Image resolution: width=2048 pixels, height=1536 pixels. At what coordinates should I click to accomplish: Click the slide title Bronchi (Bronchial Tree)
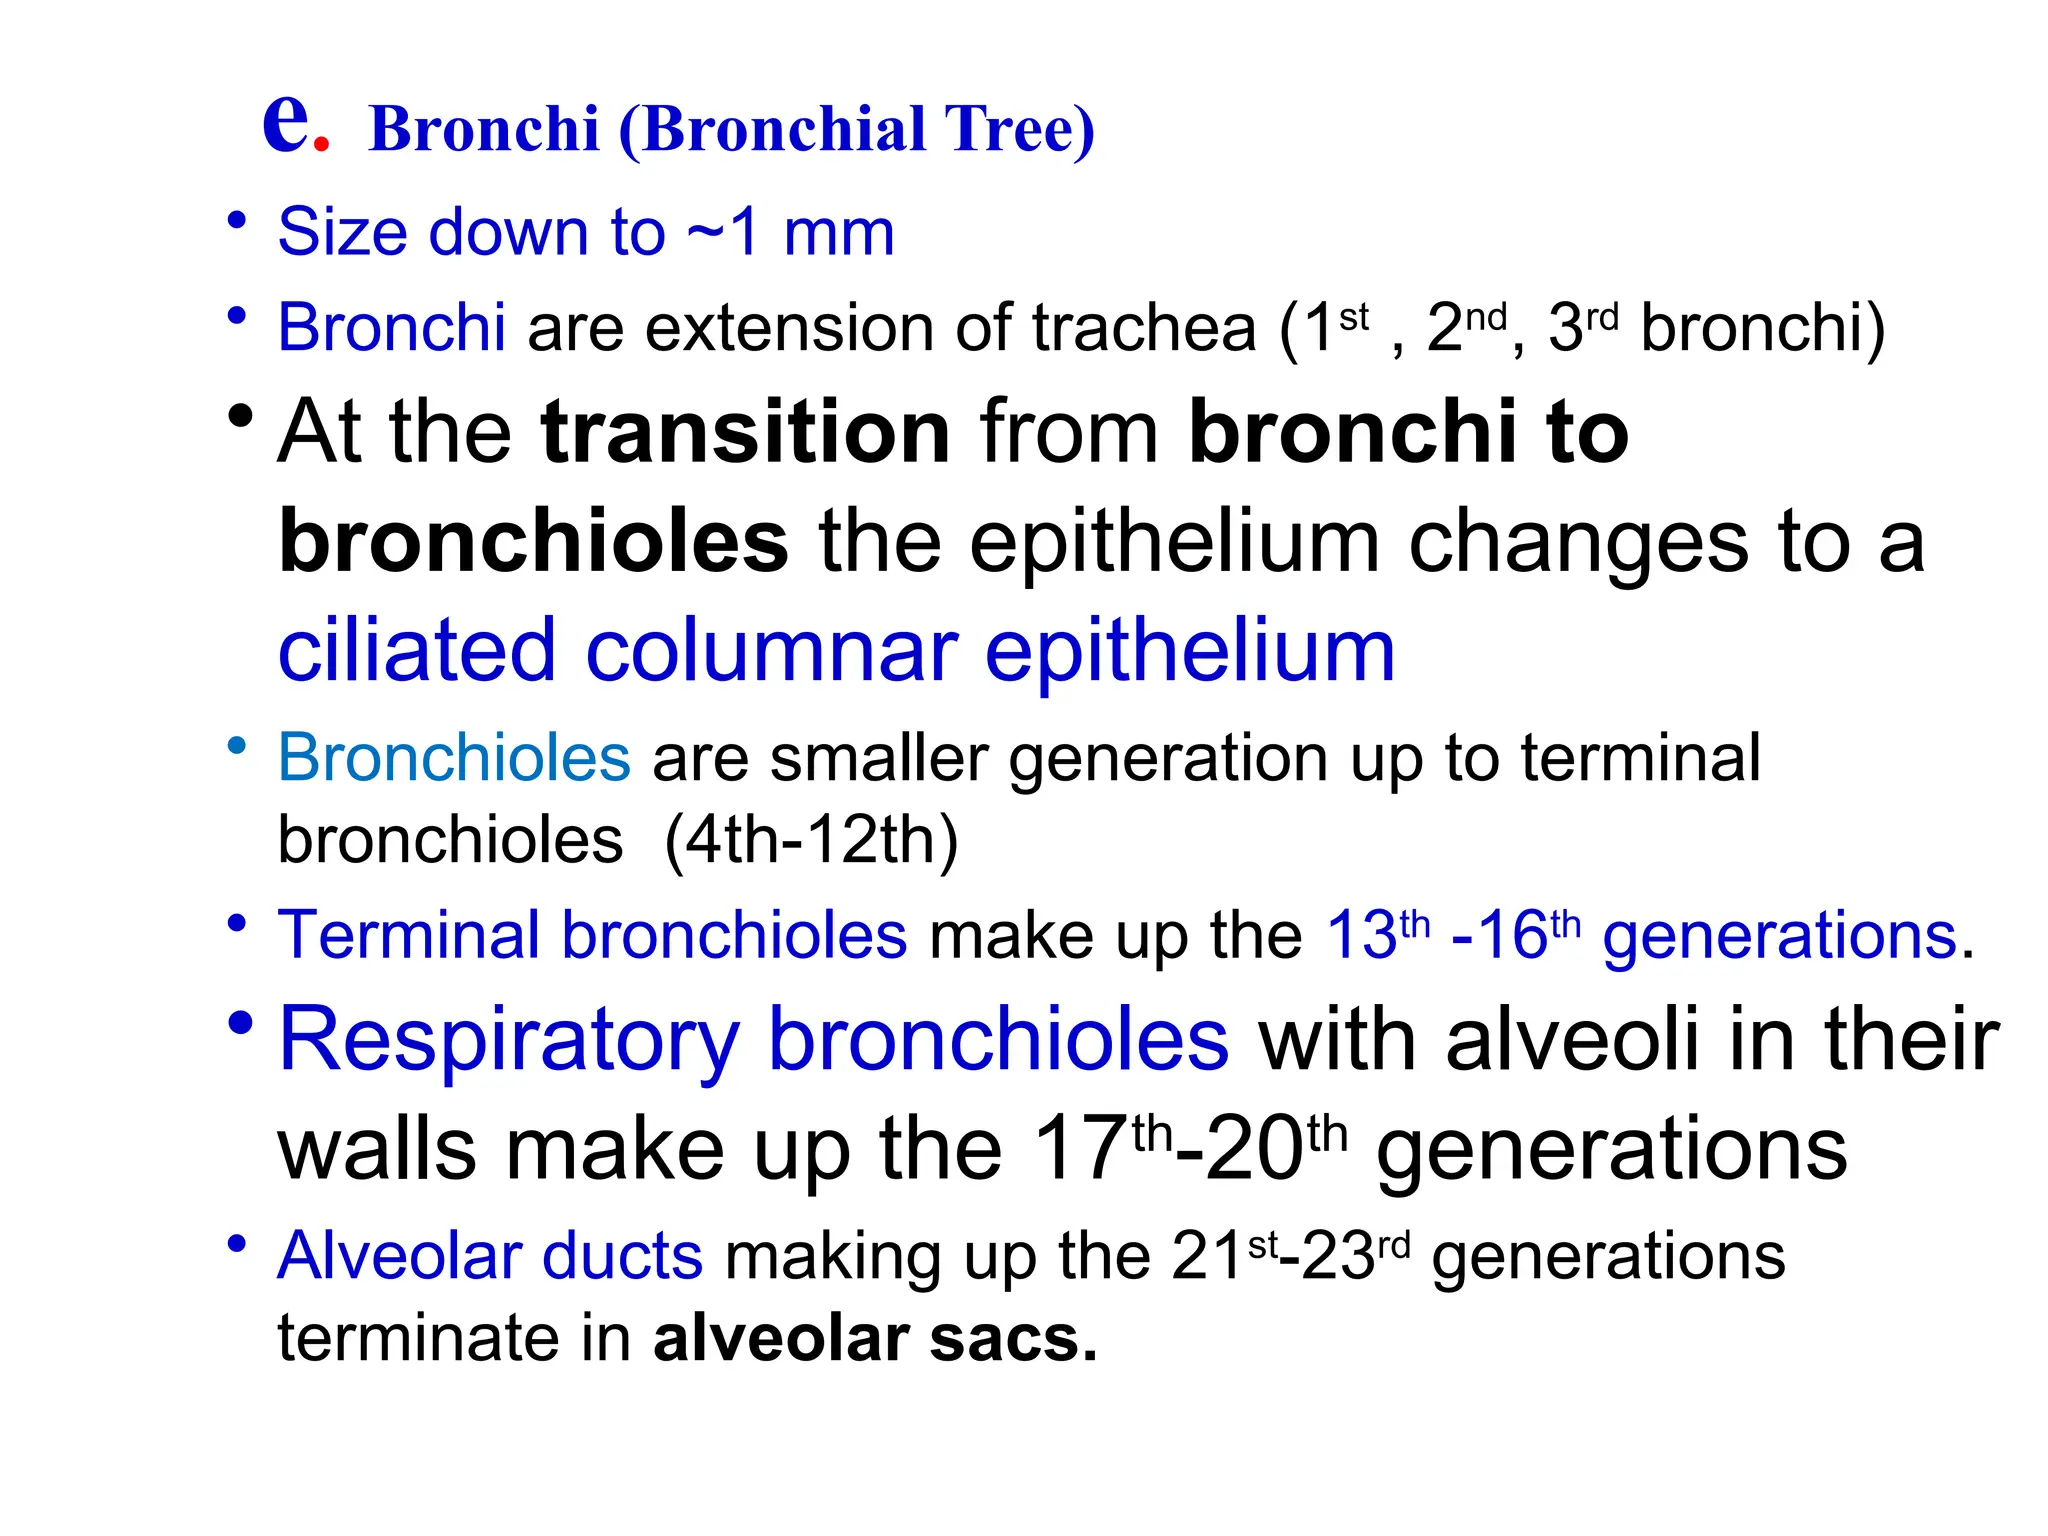[732, 131]
